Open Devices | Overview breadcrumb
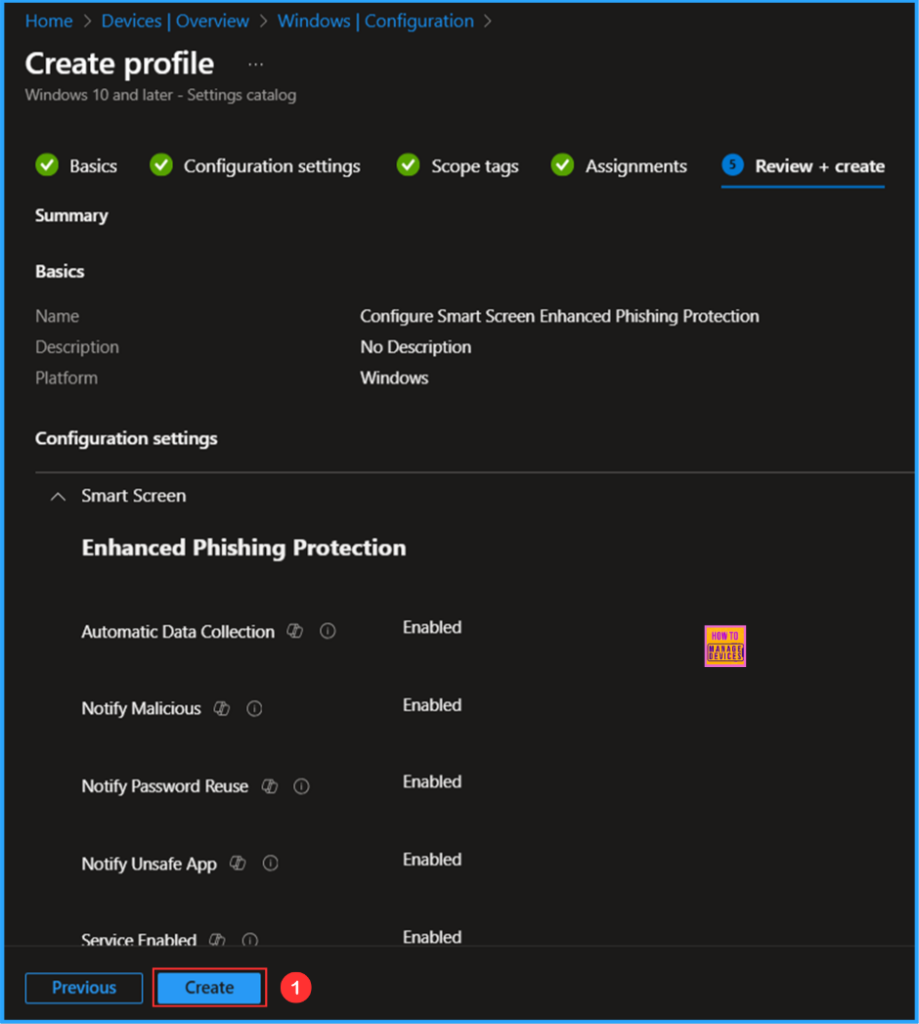The width and height of the screenshot is (919, 1024). pos(175,21)
